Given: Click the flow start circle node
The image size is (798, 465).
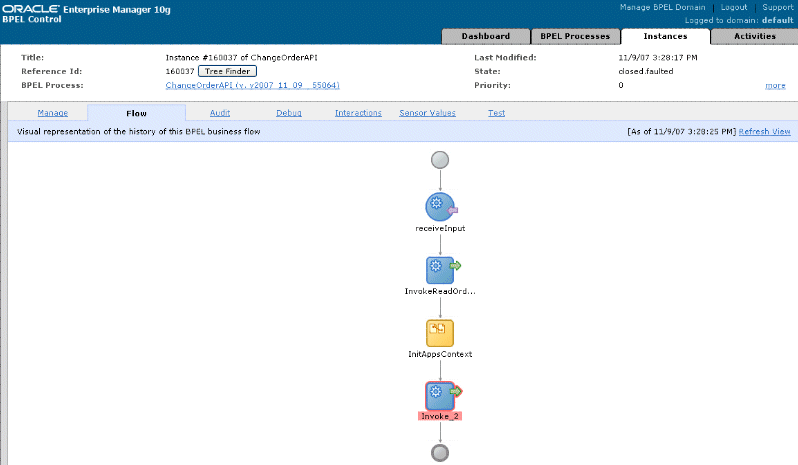Looking at the screenshot, I should tap(440, 160).
